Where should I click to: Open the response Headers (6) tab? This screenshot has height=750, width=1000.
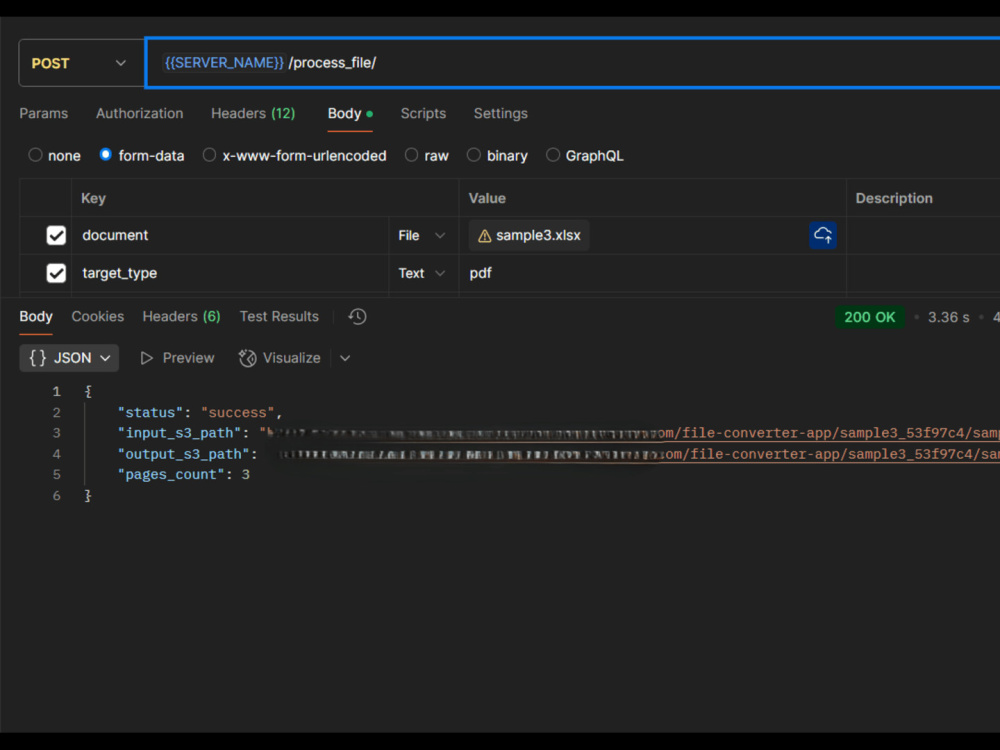[x=181, y=316]
